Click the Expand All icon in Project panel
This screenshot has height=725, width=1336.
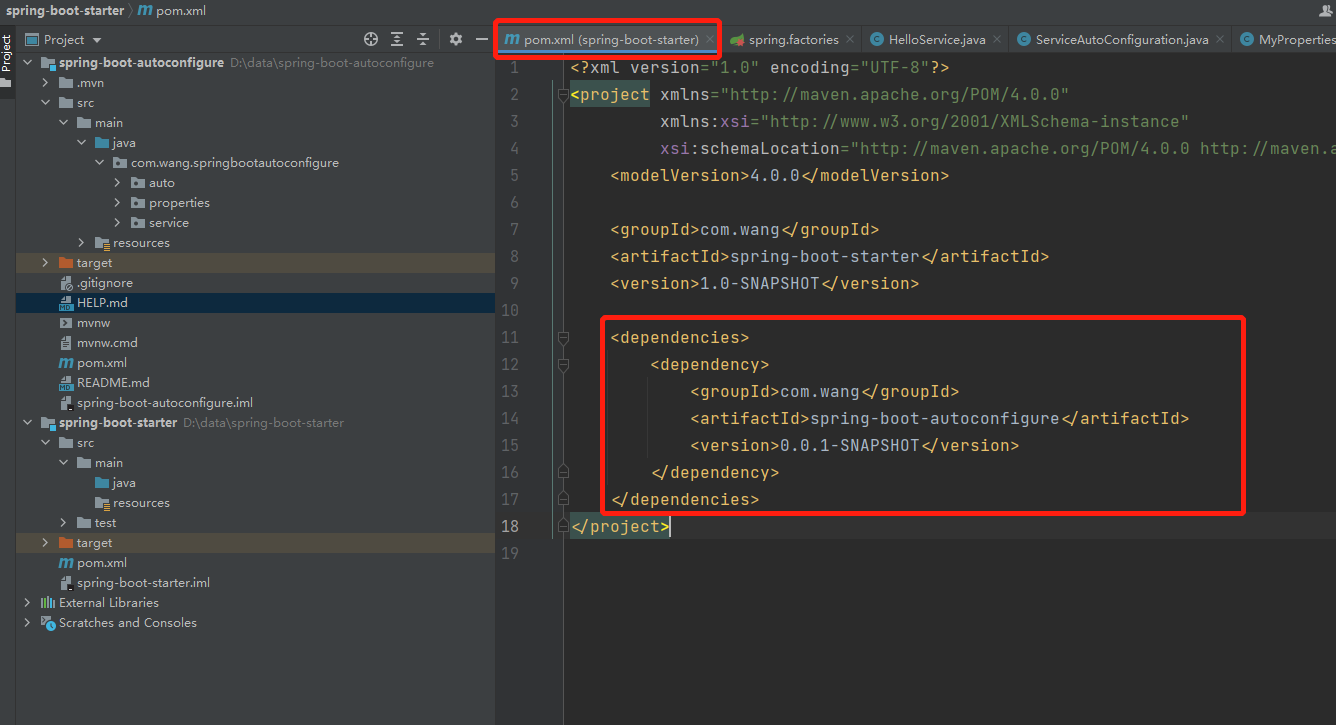(397, 39)
